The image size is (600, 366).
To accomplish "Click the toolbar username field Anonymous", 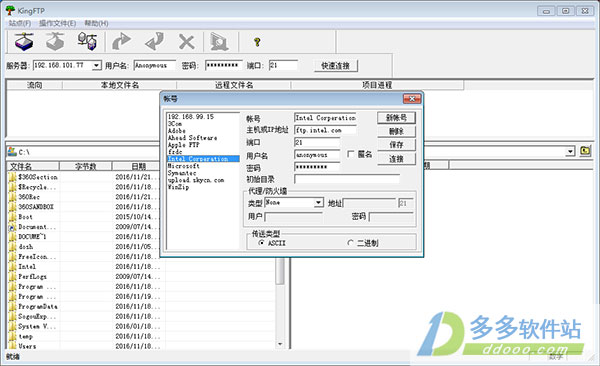I will (x=155, y=65).
